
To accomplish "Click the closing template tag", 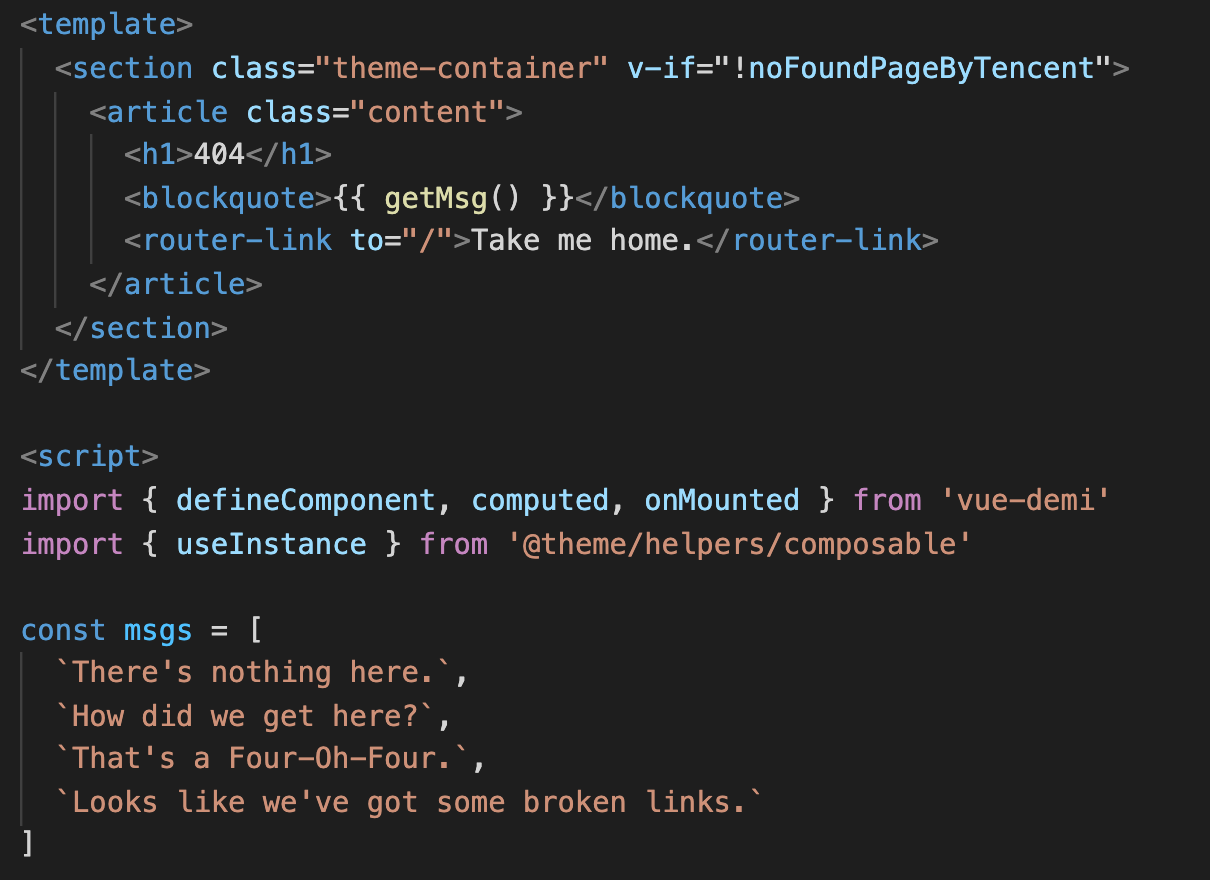I will tap(116, 370).
